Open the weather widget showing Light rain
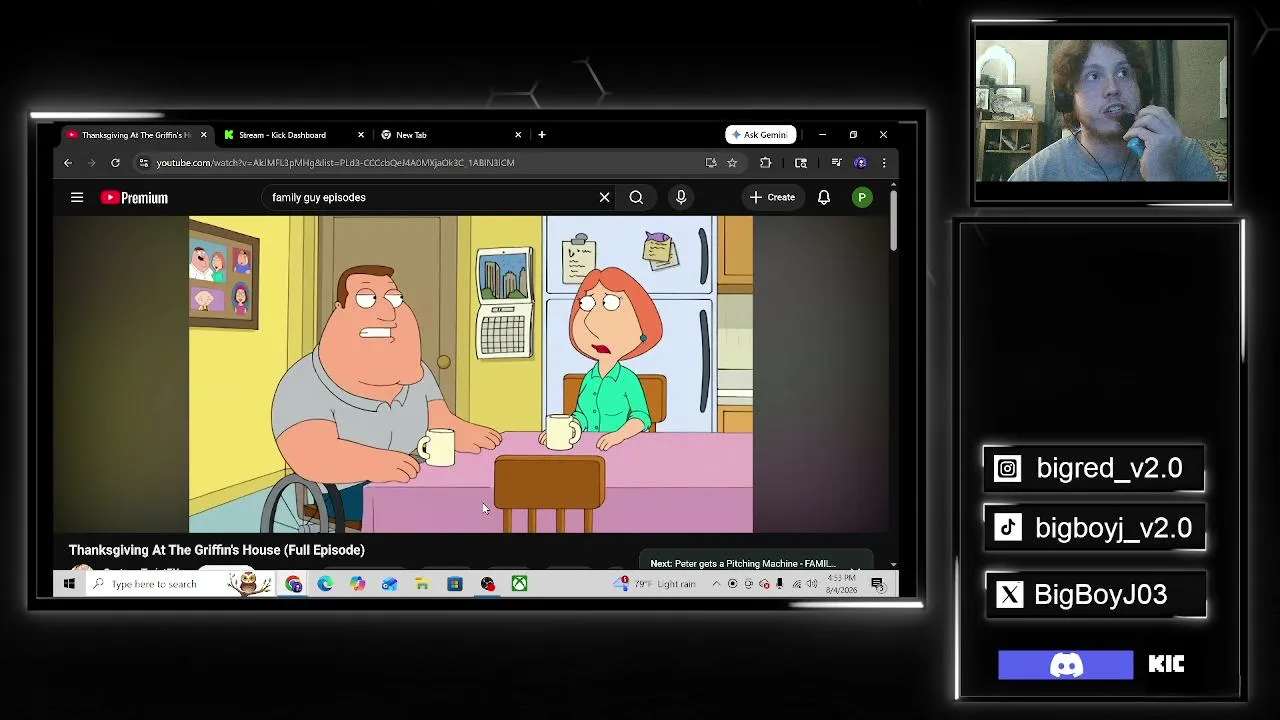Image resolution: width=1280 pixels, height=720 pixels. [657, 584]
